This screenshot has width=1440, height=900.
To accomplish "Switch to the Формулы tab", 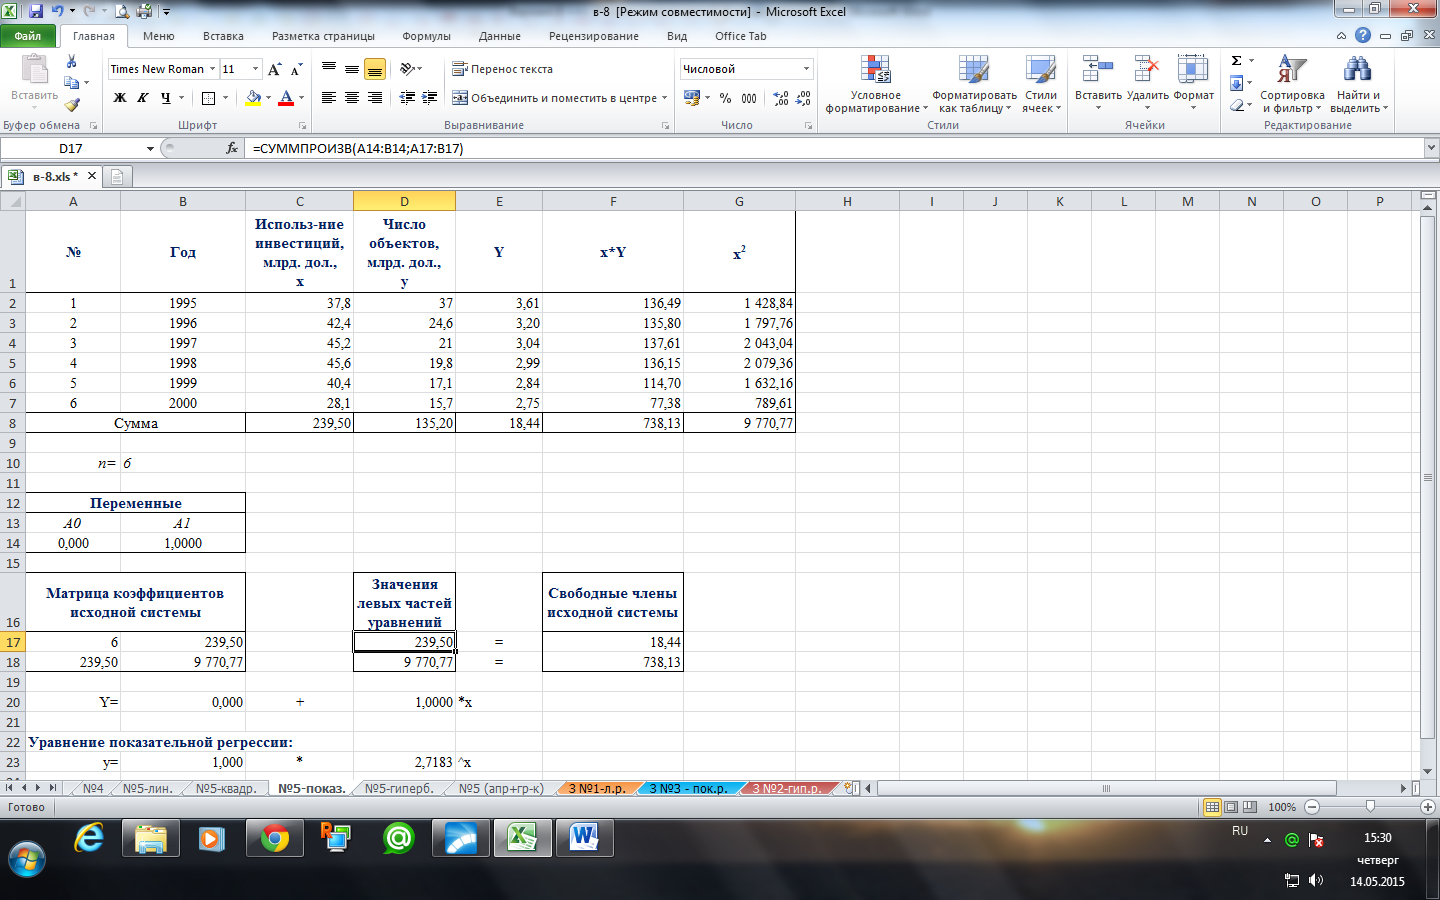I will (x=427, y=36).
